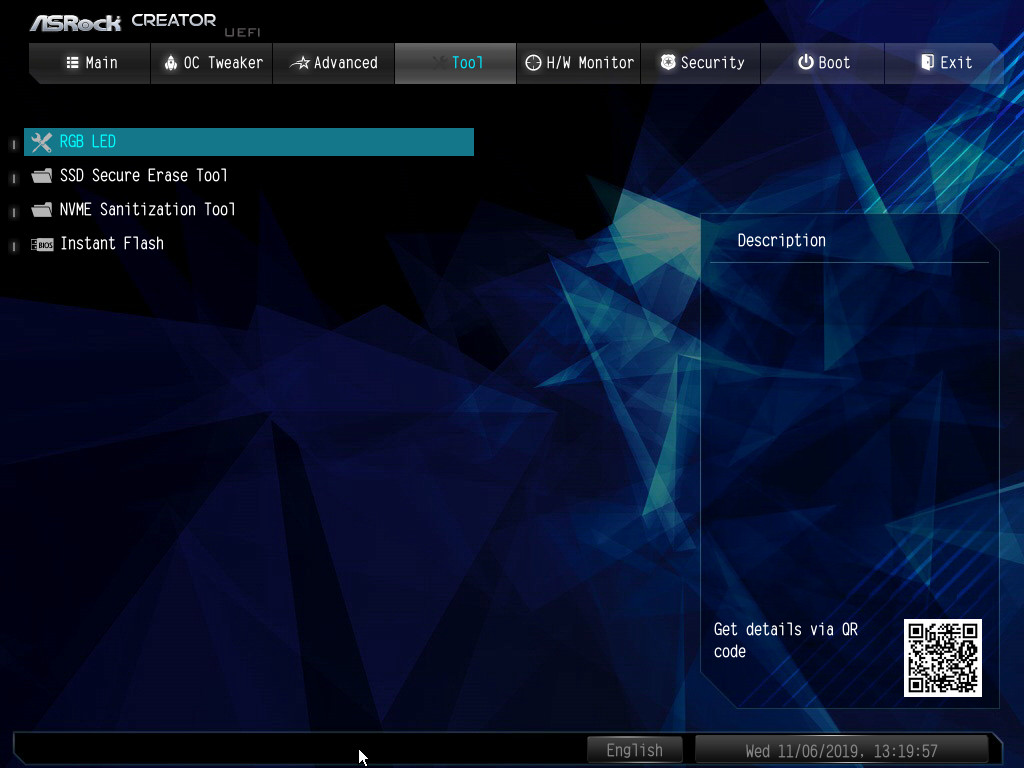
Task: Click the date and time display
Action: 841,750
